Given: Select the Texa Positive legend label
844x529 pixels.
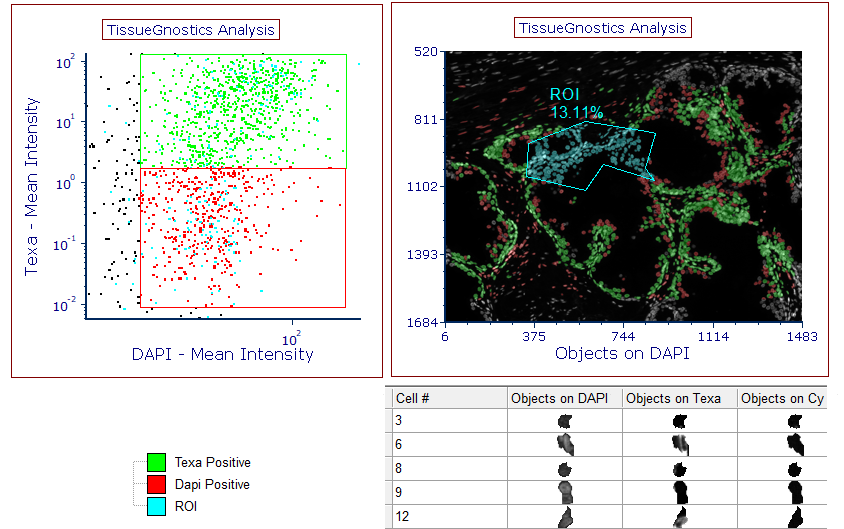Looking at the screenshot, I should (x=212, y=463).
